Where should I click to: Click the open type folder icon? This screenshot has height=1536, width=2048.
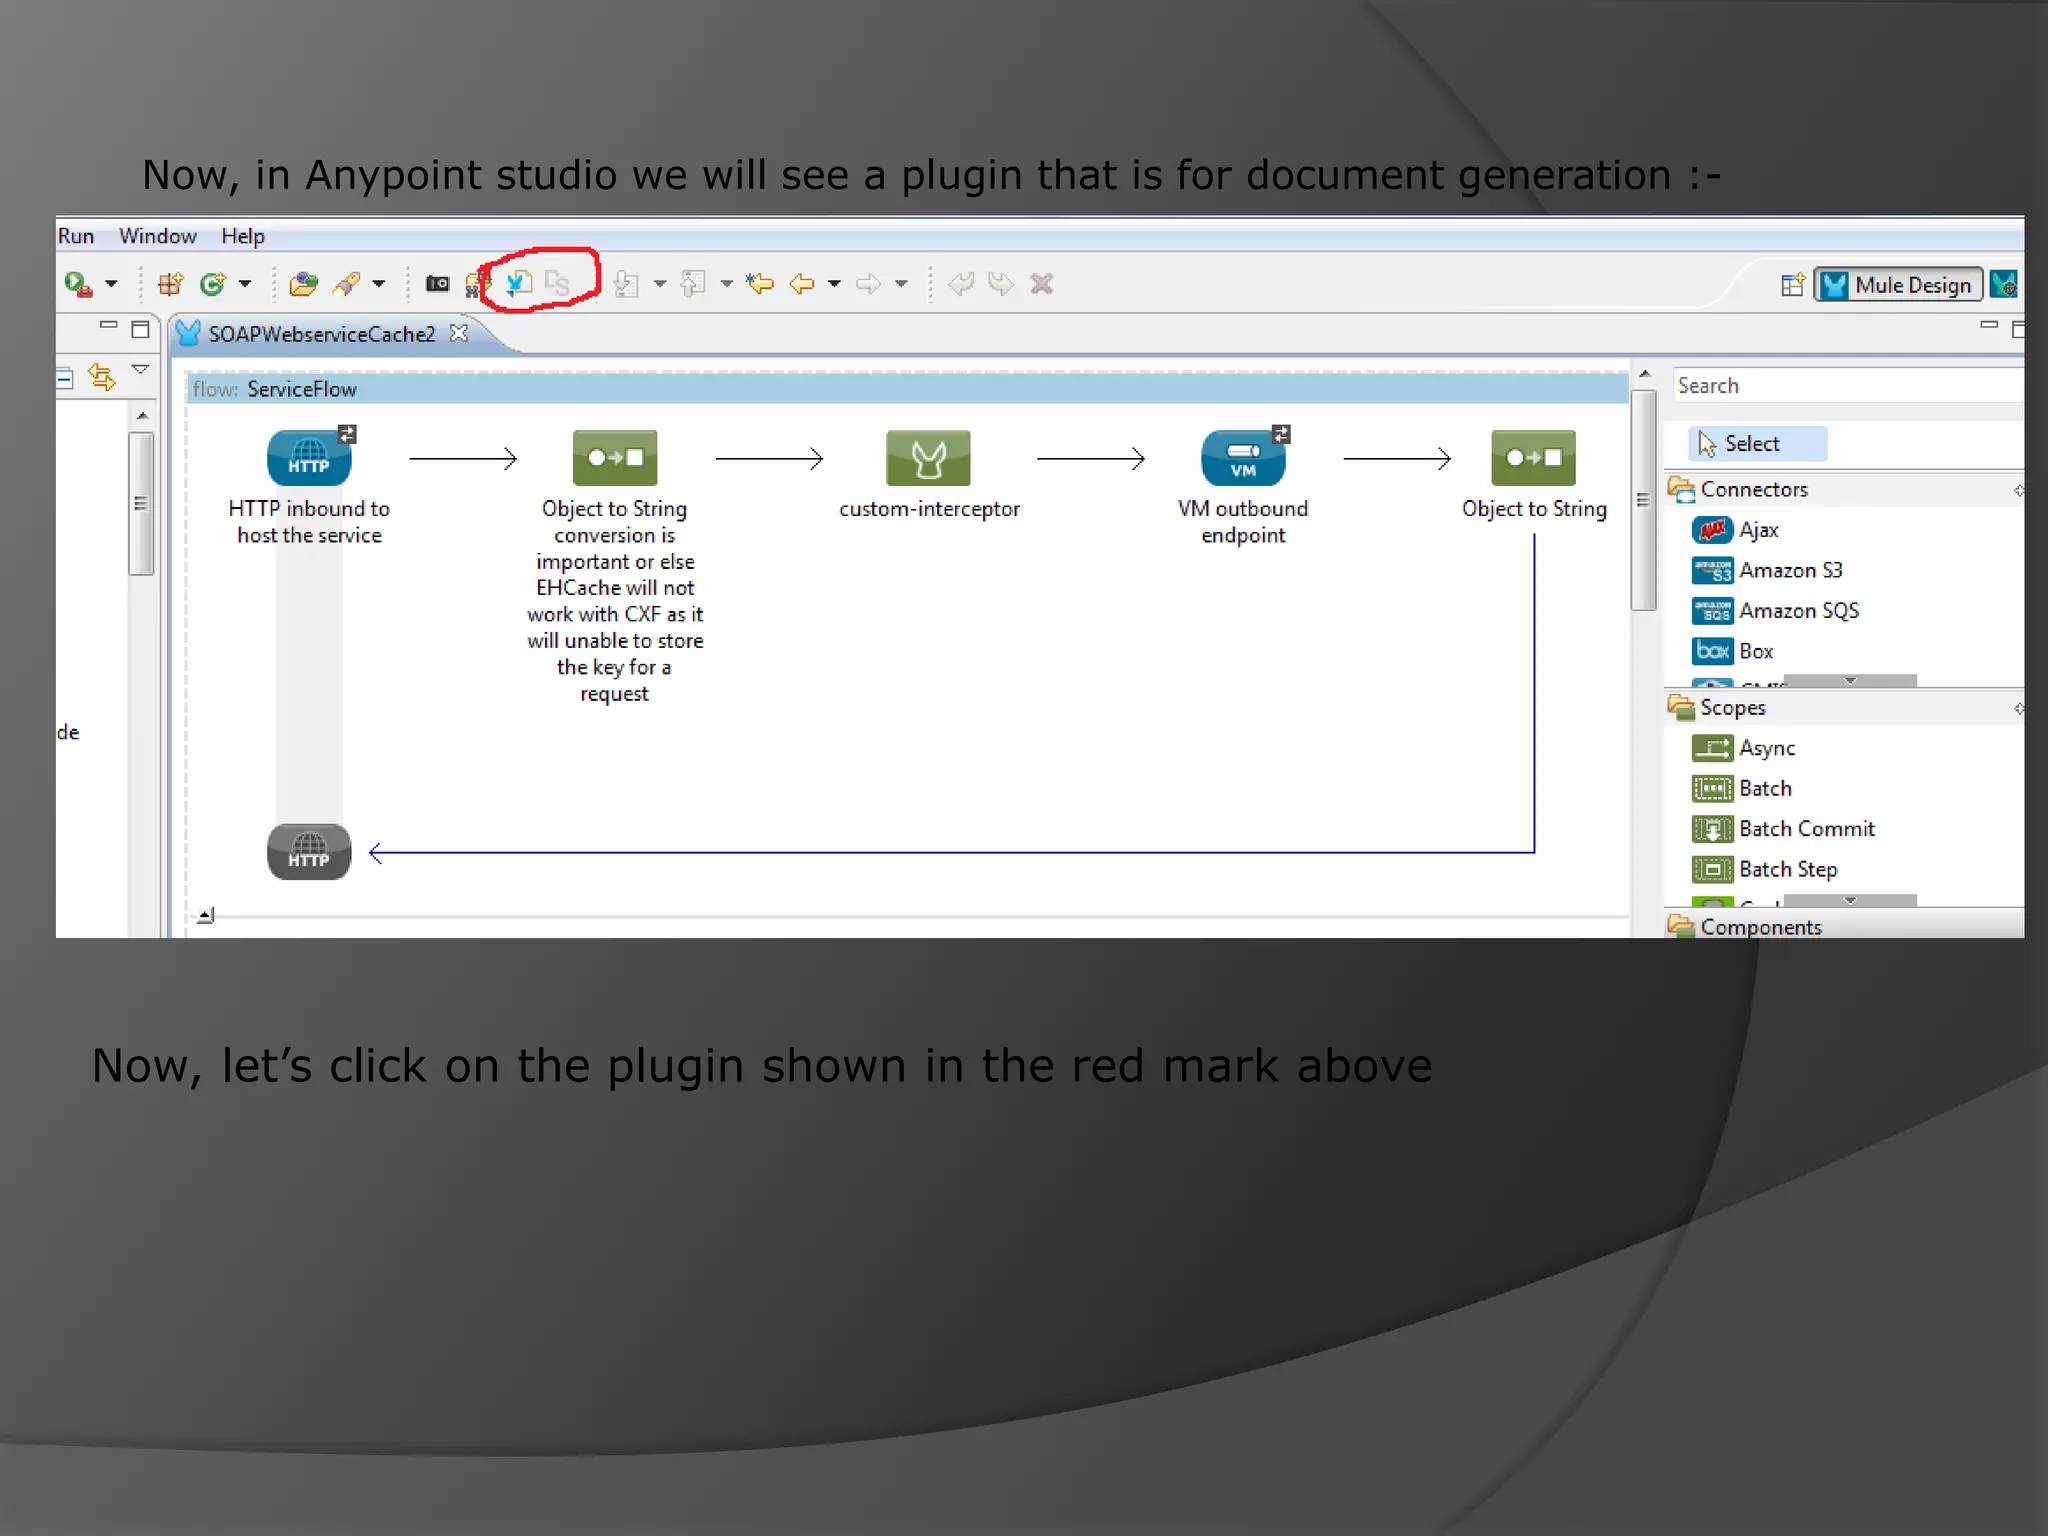click(303, 284)
